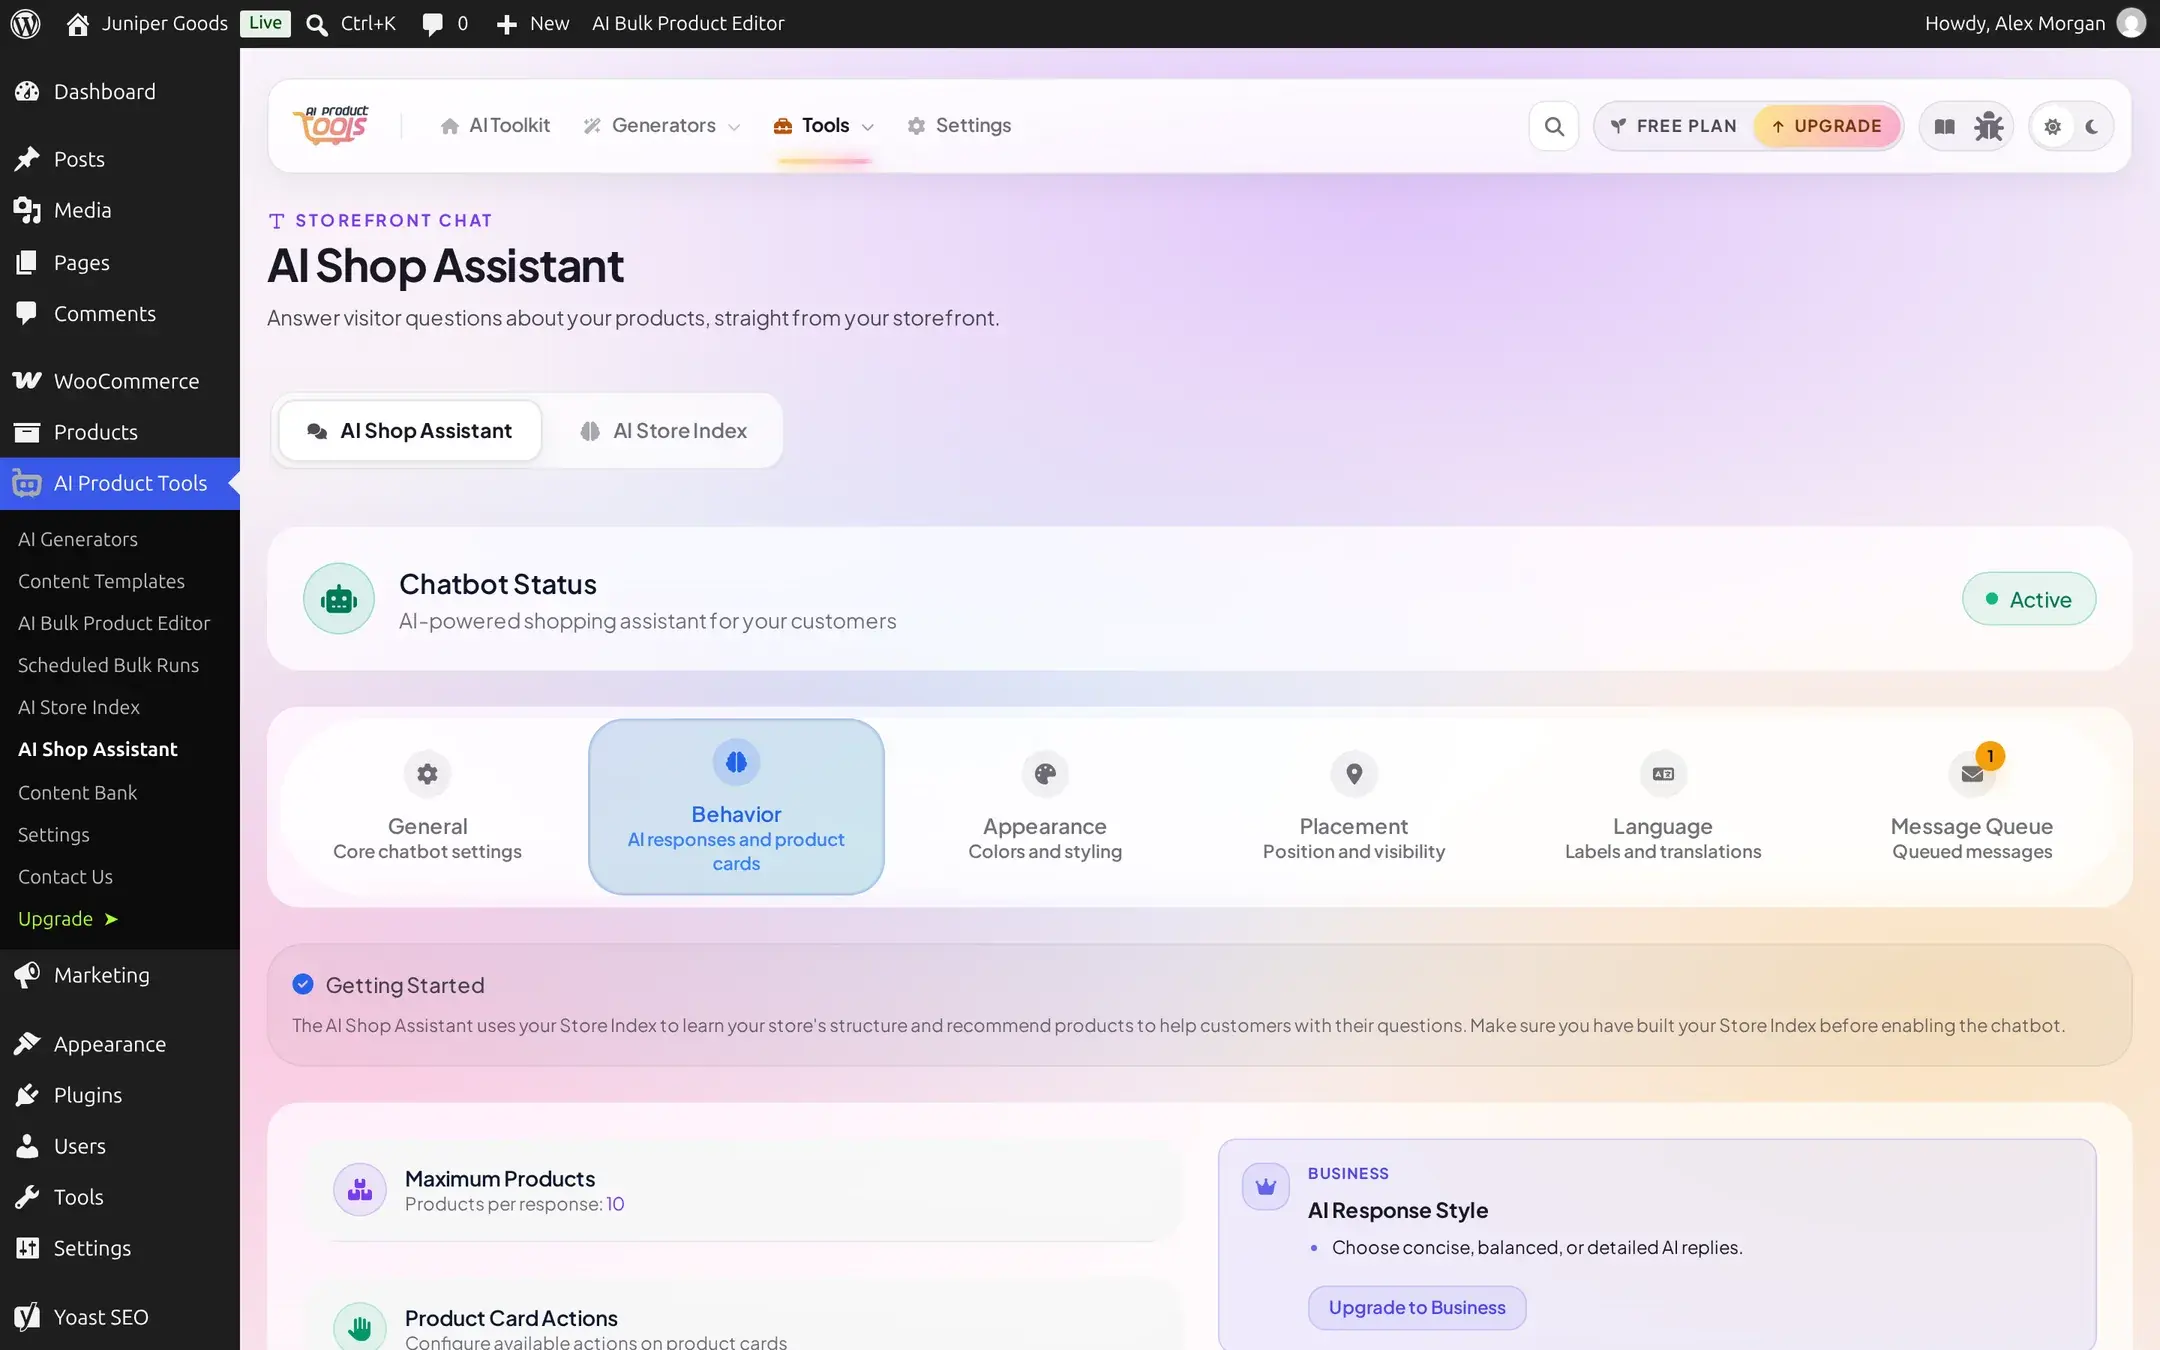Add New content from admin bar
This screenshot has width=2160, height=1350.
[533, 23]
